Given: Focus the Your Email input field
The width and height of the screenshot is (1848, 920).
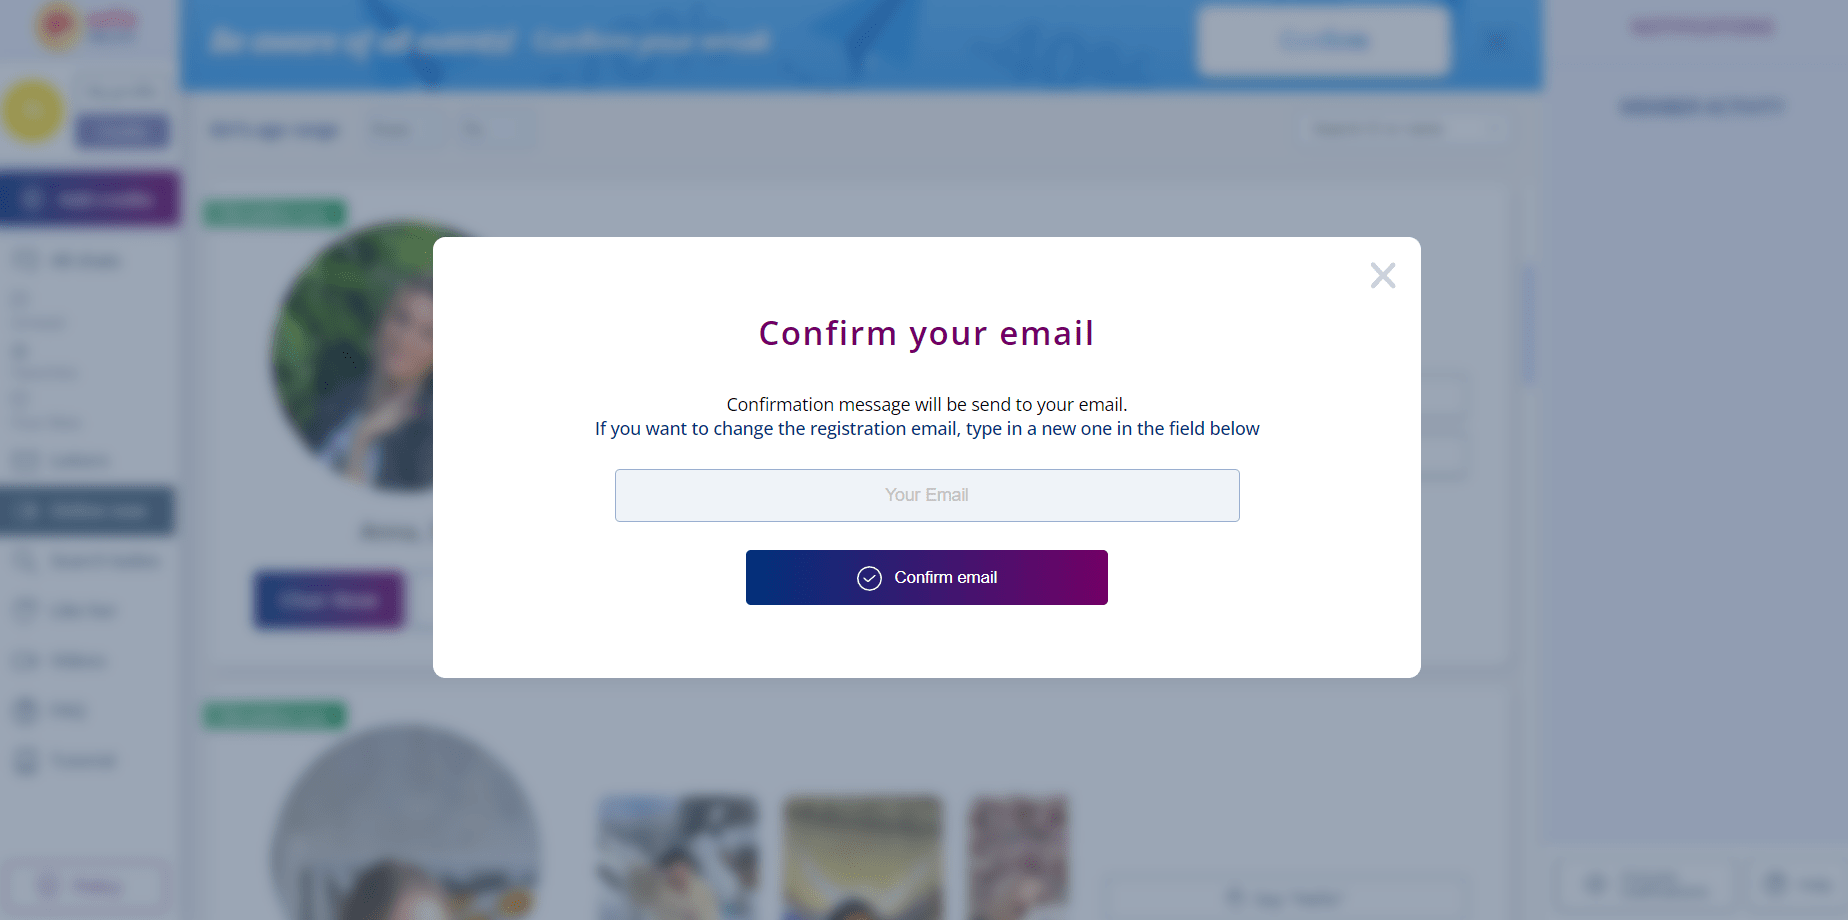Looking at the screenshot, I should click(x=926, y=495).
